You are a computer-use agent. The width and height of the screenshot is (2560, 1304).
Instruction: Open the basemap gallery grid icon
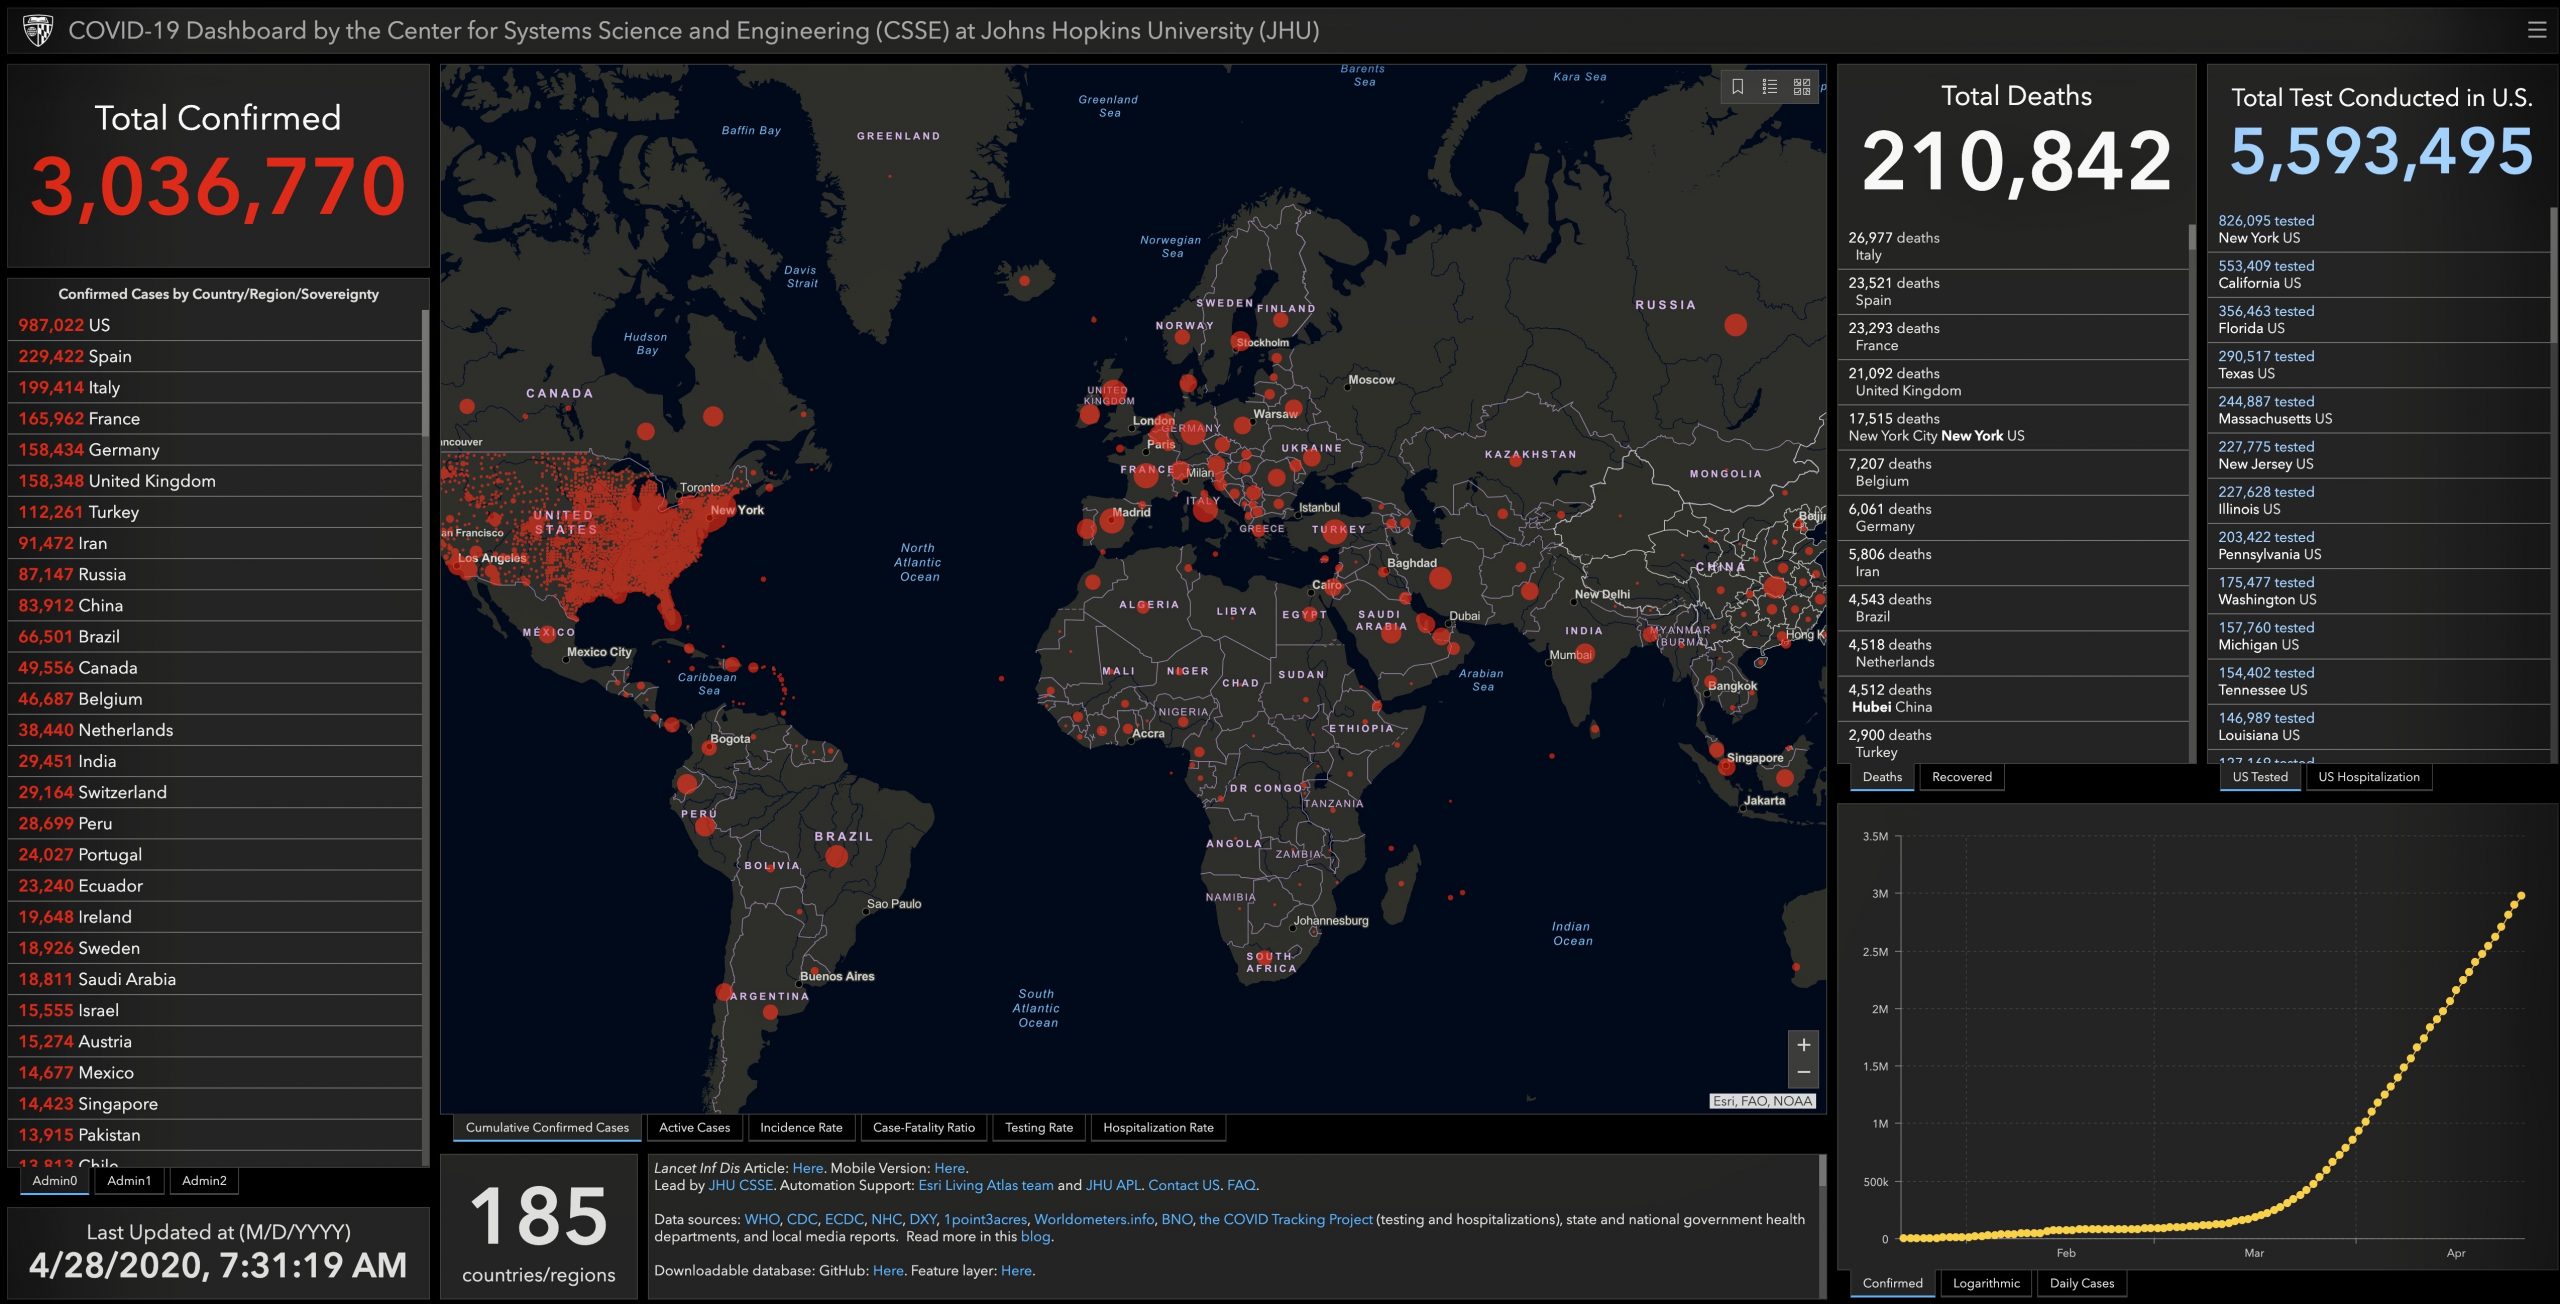click(1802, 87)
